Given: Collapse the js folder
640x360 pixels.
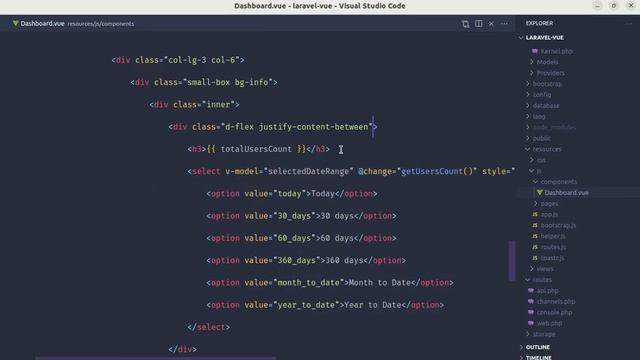Looking at the screenshot, I should point(532,171).
